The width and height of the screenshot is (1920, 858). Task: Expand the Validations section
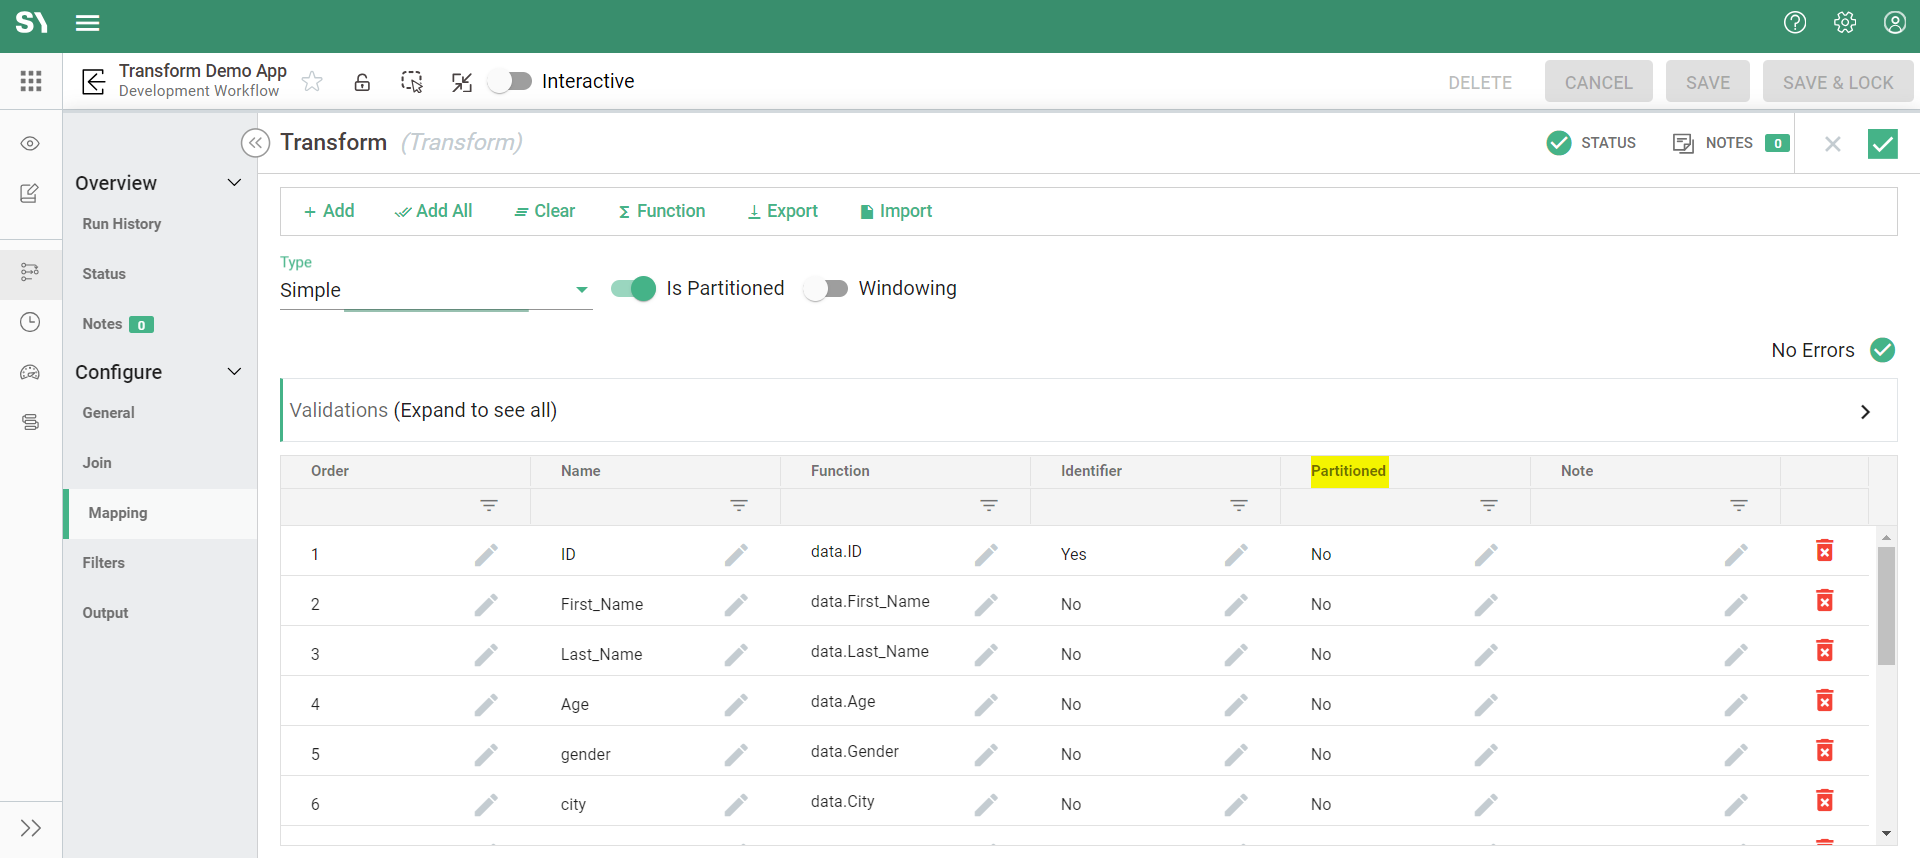tap(1864, 412)
